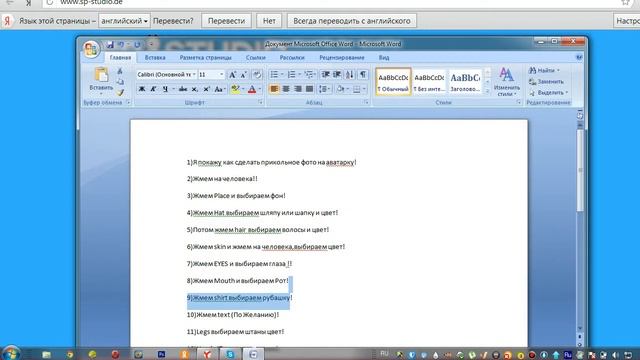The height and width of the screenshot is (360, 640).
Task: Open the Вид tab
Action: (384, 58)
